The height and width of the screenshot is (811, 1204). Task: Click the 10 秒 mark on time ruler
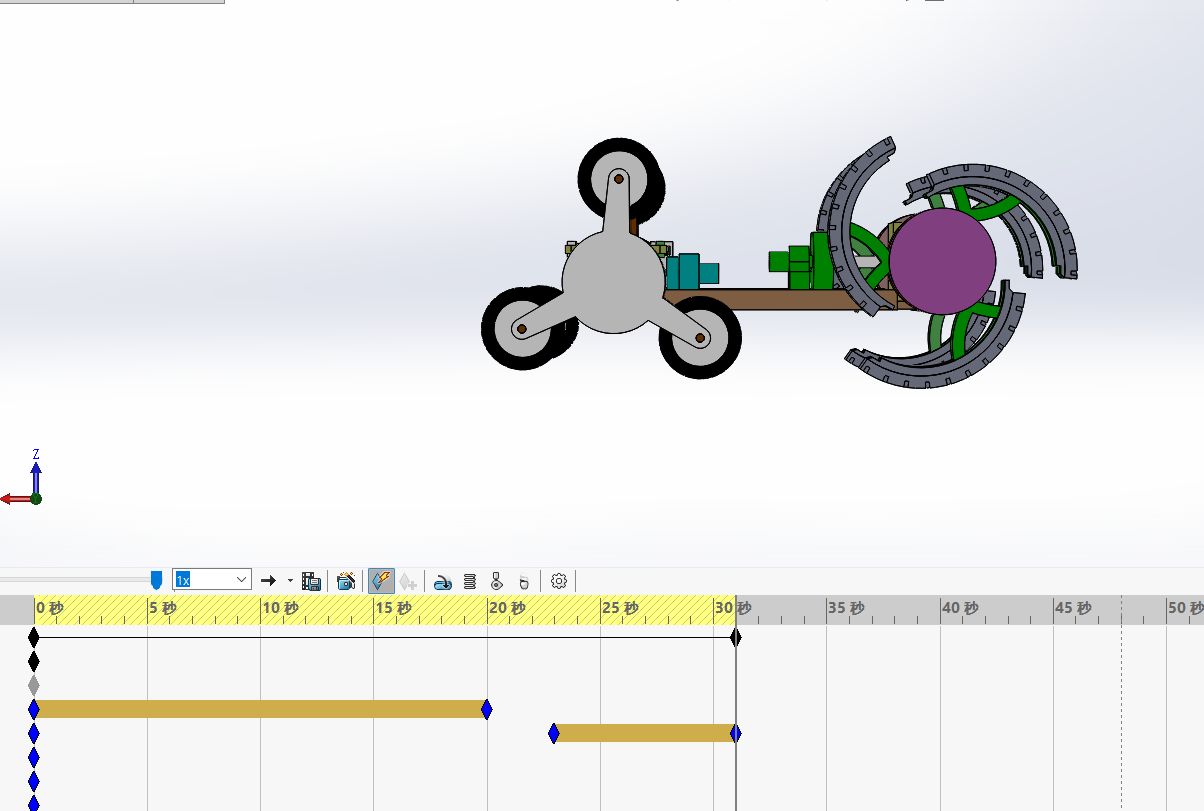280,608
